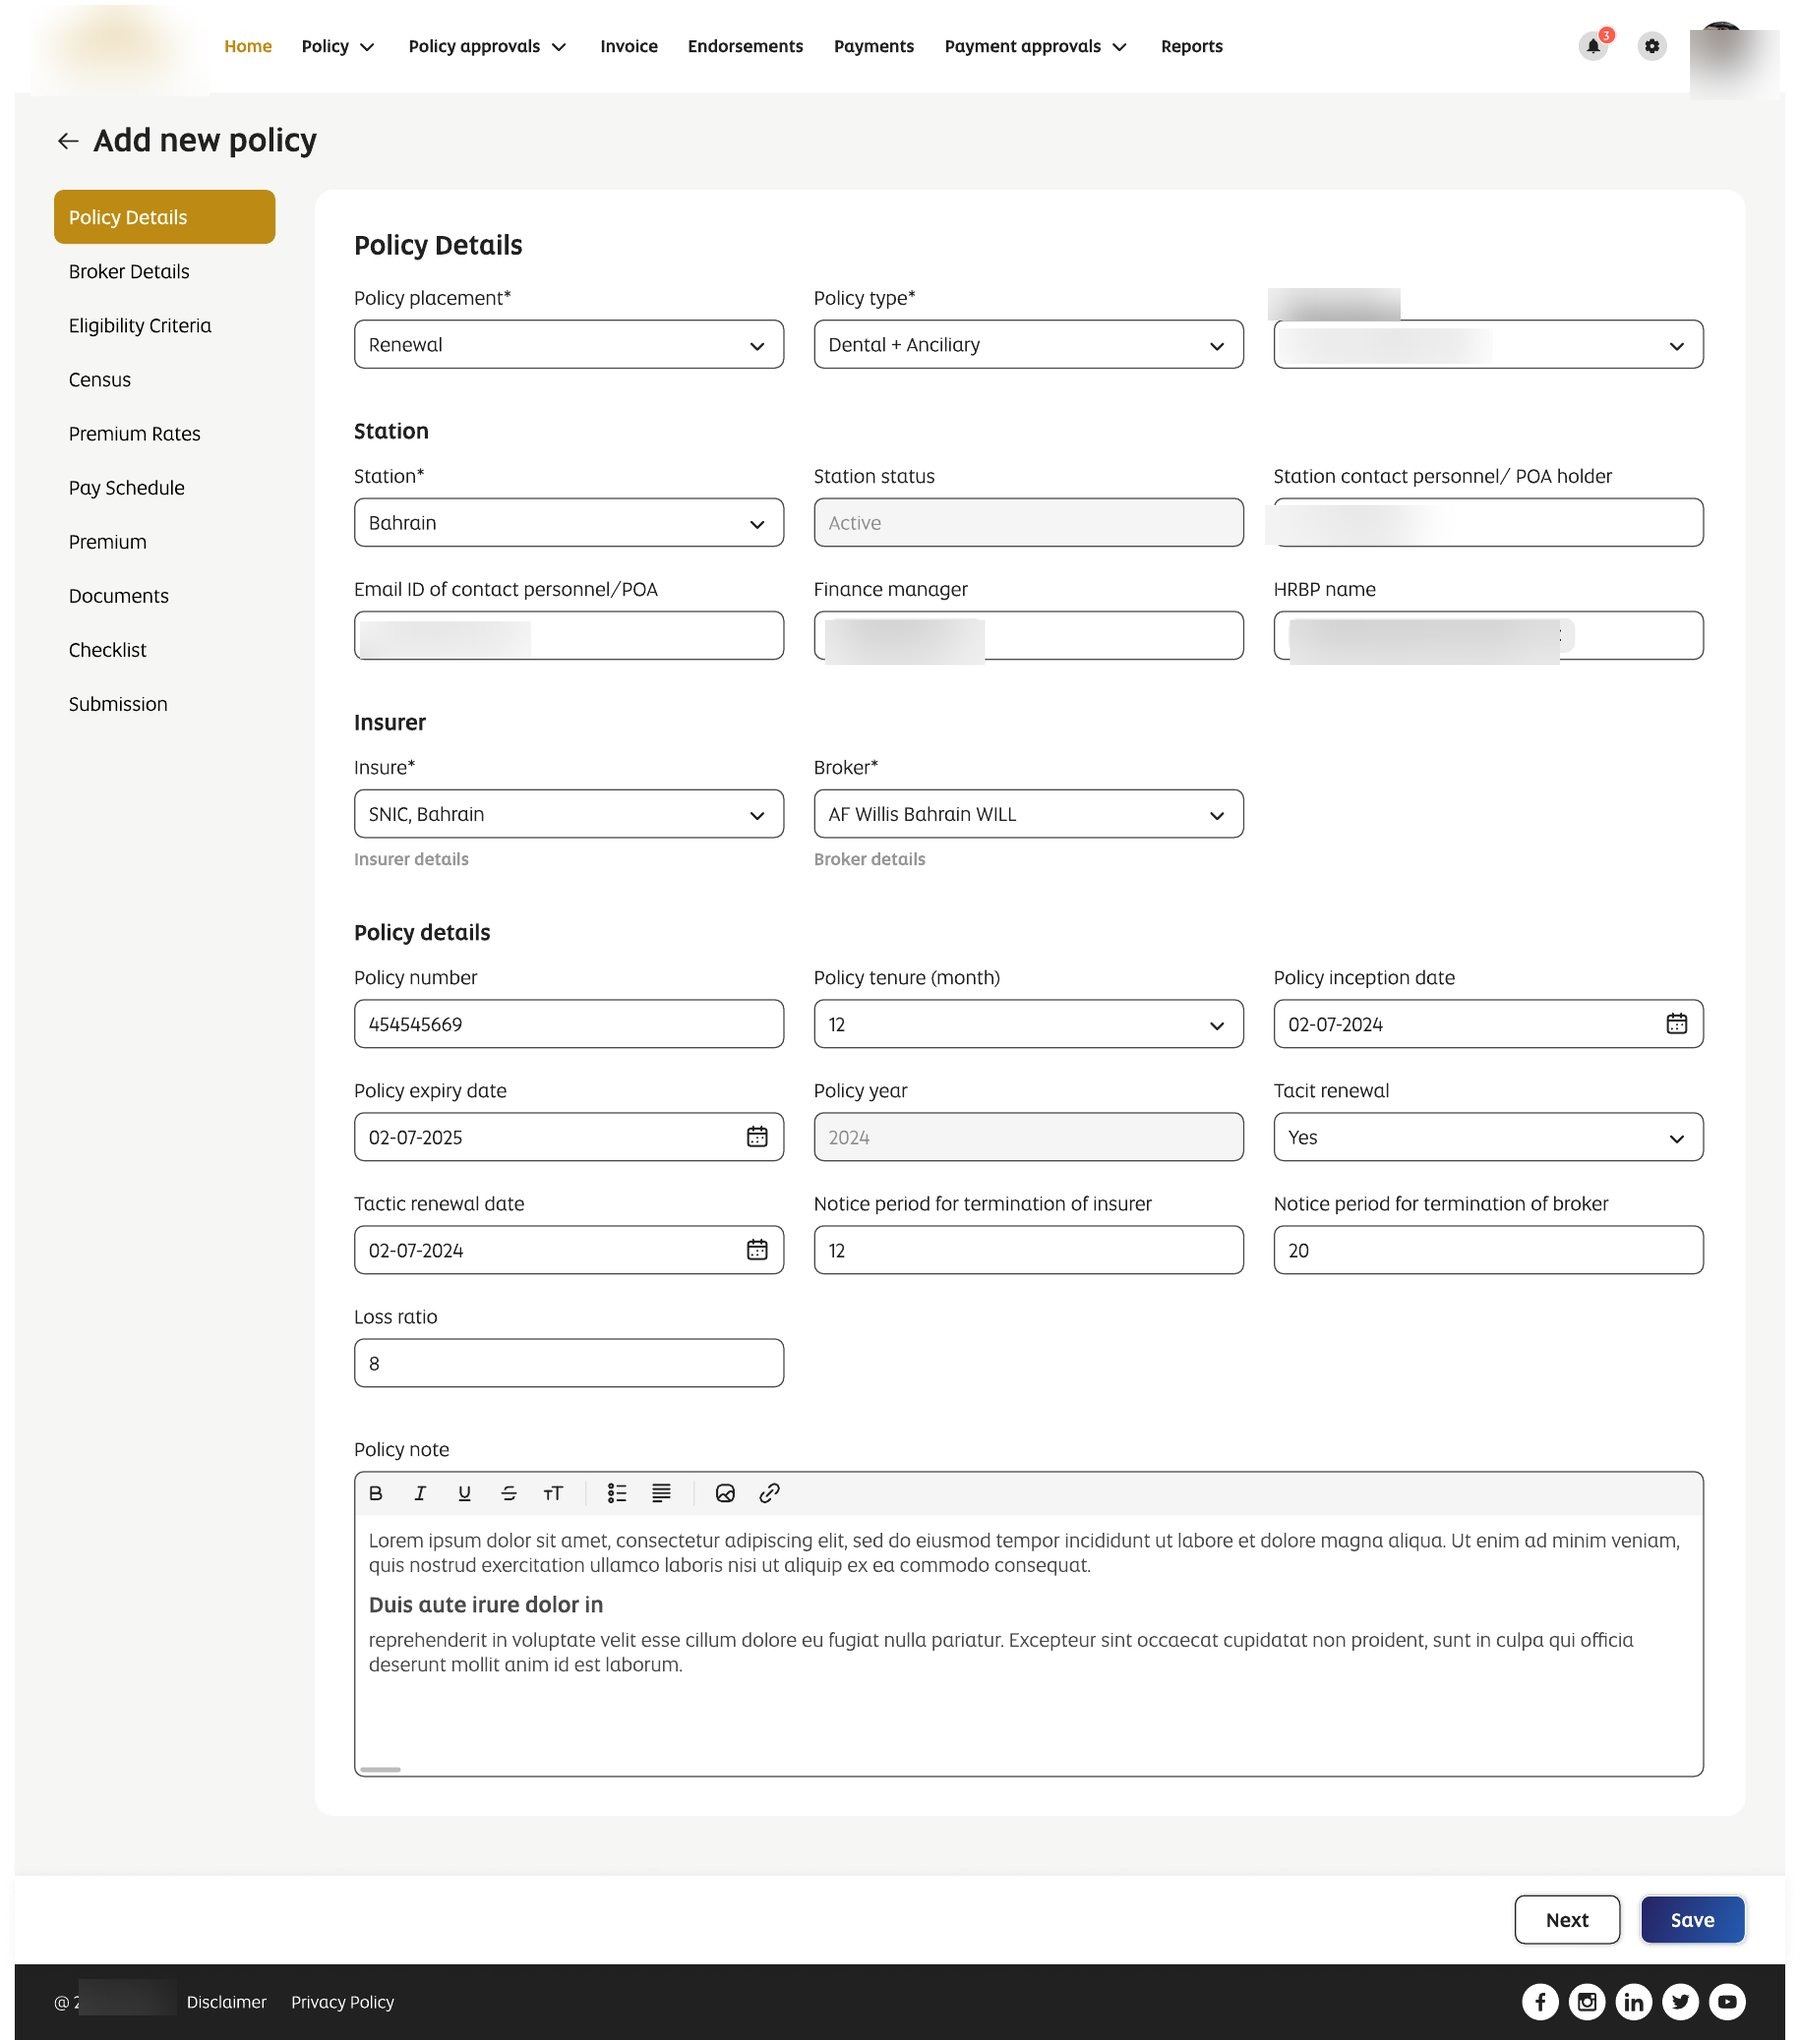Insert a bulleted list in Policy note
The width and height of the screenshot is (1800, 2040).
click(x=617, y=1493)
